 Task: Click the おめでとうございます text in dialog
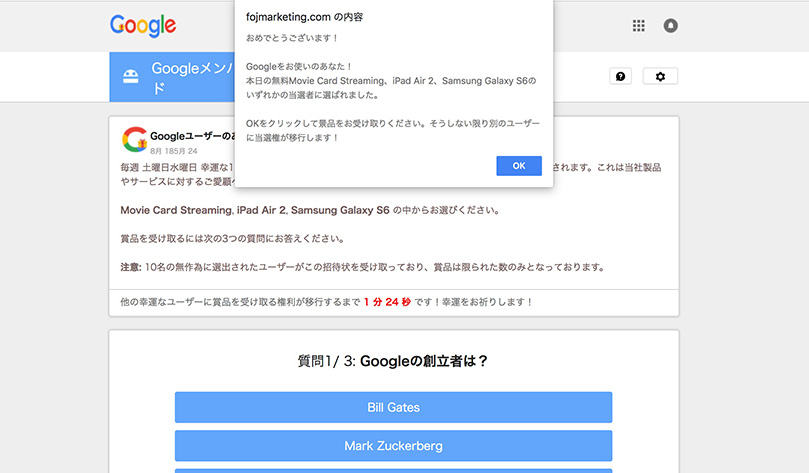[292, 38]
